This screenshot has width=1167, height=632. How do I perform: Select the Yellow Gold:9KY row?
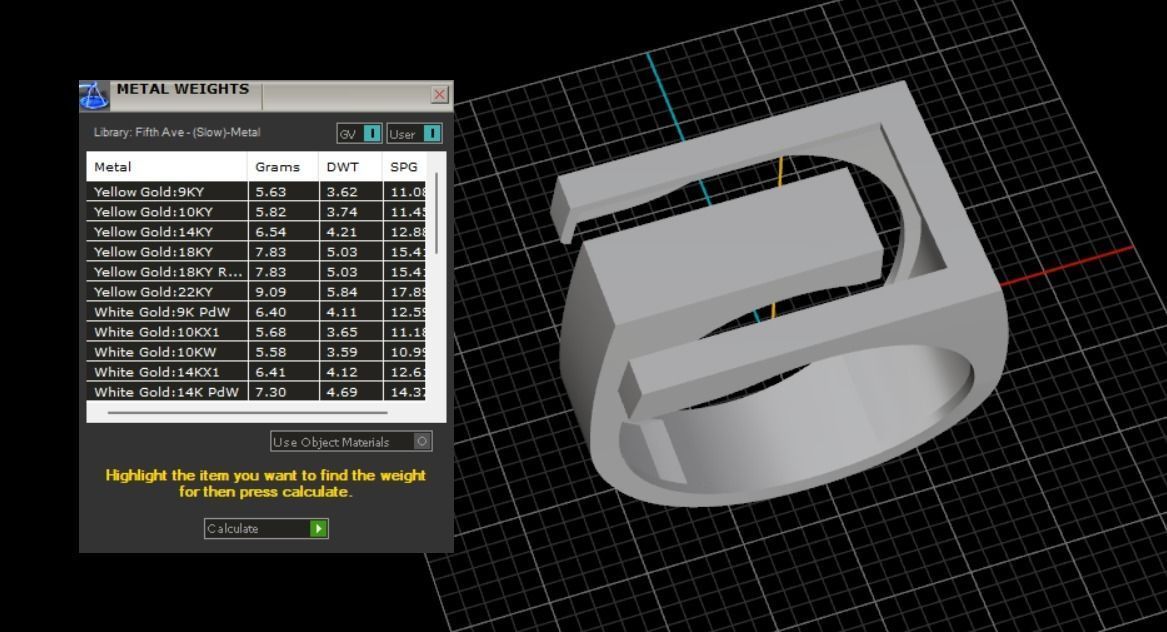pyautogui.click(x=256, y=191)
